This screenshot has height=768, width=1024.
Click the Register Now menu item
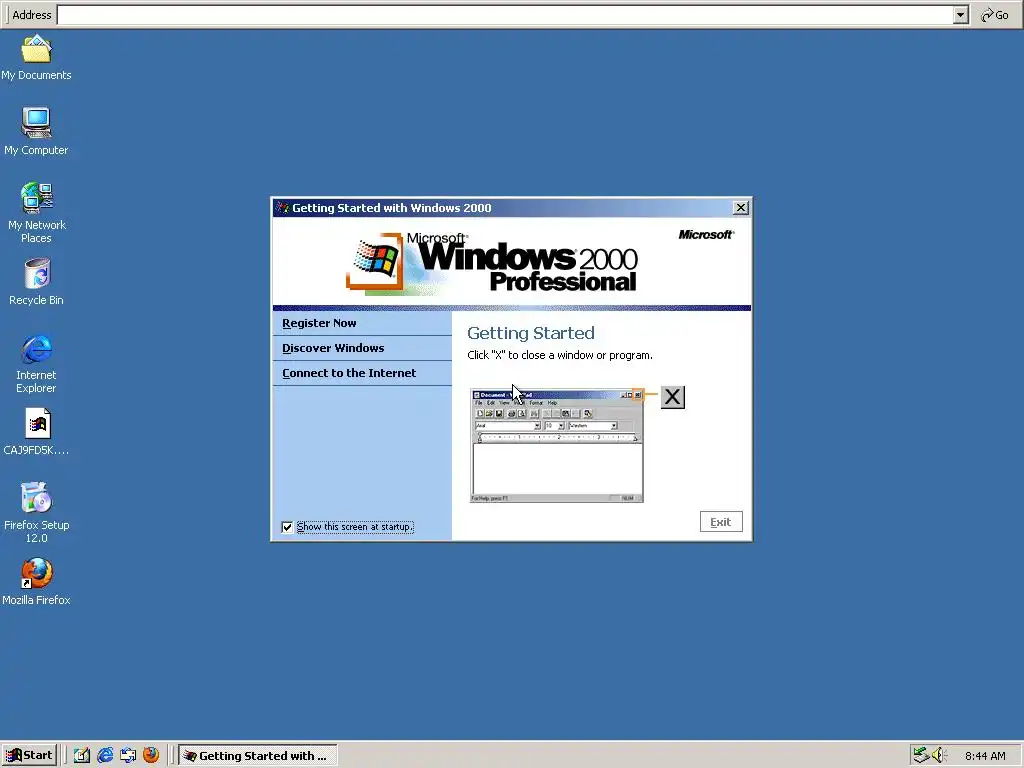pos(362,323)
